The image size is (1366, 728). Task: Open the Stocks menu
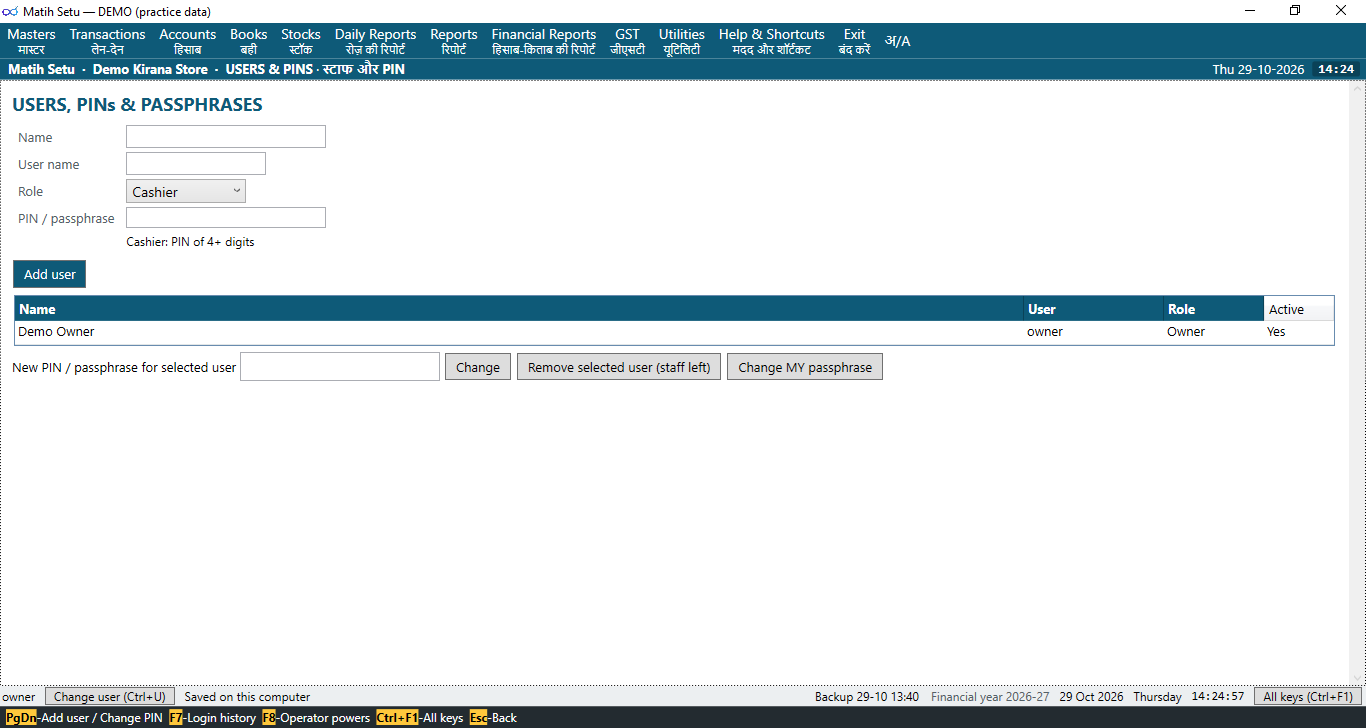pos(301,41)
